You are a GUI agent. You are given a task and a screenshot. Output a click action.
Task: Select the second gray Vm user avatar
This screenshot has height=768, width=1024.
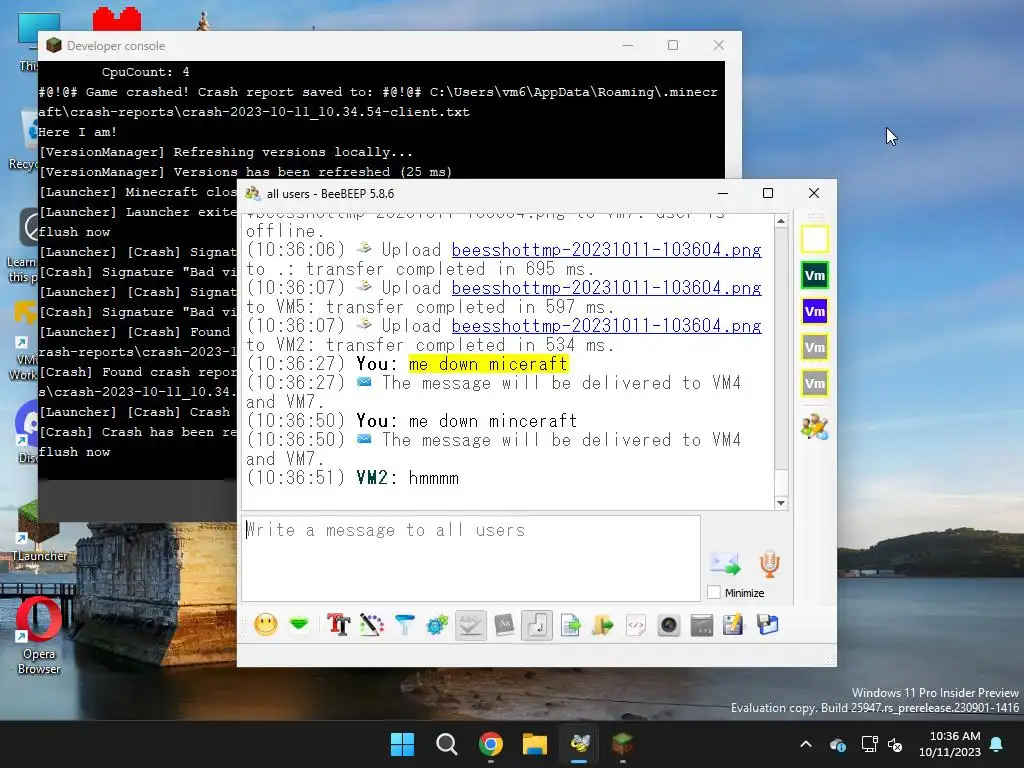(x=814, y=383)
